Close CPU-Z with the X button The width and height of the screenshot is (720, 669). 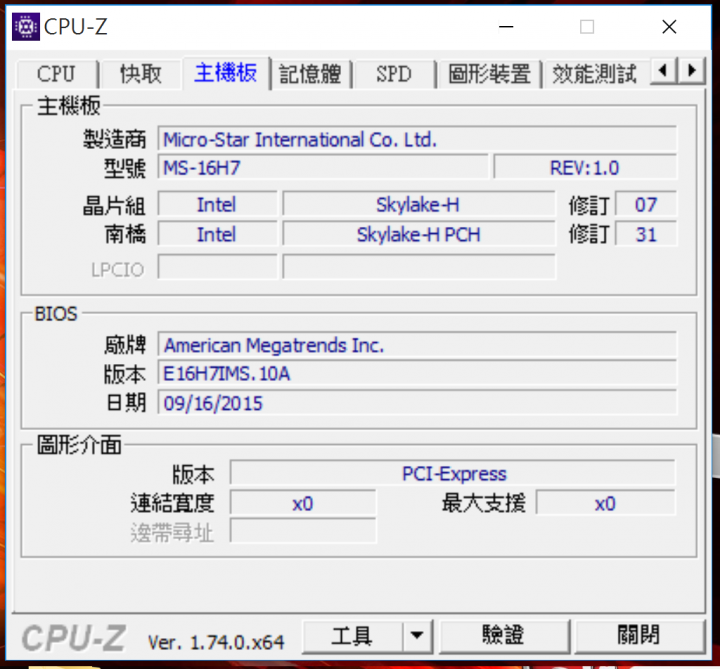(x=669, y=27)
